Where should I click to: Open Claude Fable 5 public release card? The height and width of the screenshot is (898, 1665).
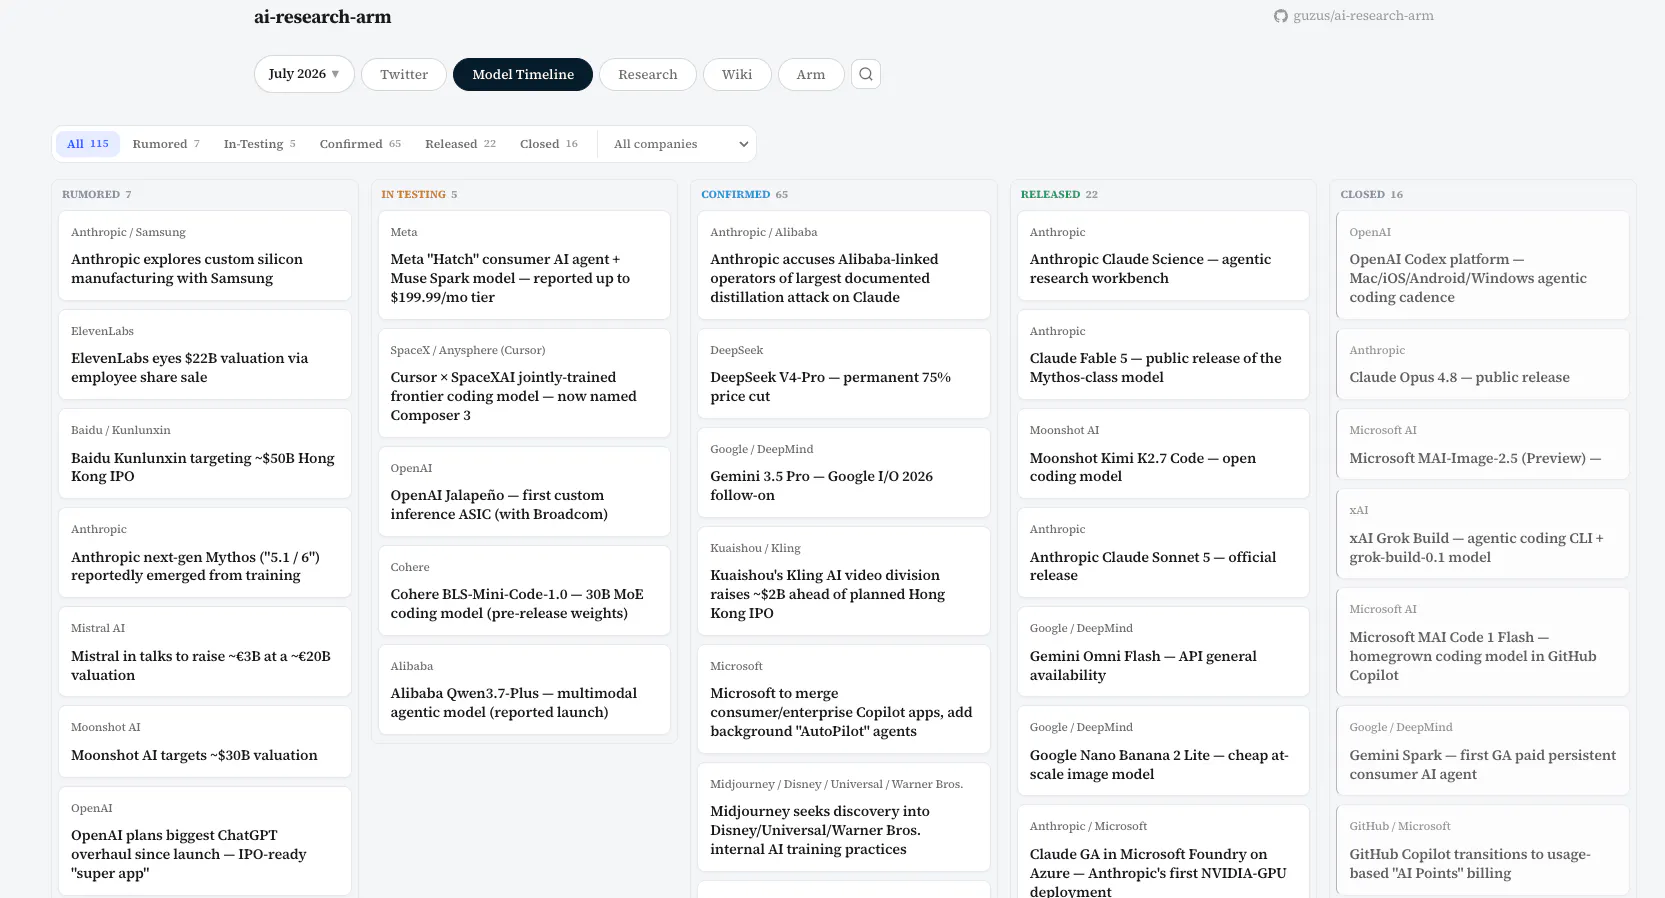tap(1163, 355)
